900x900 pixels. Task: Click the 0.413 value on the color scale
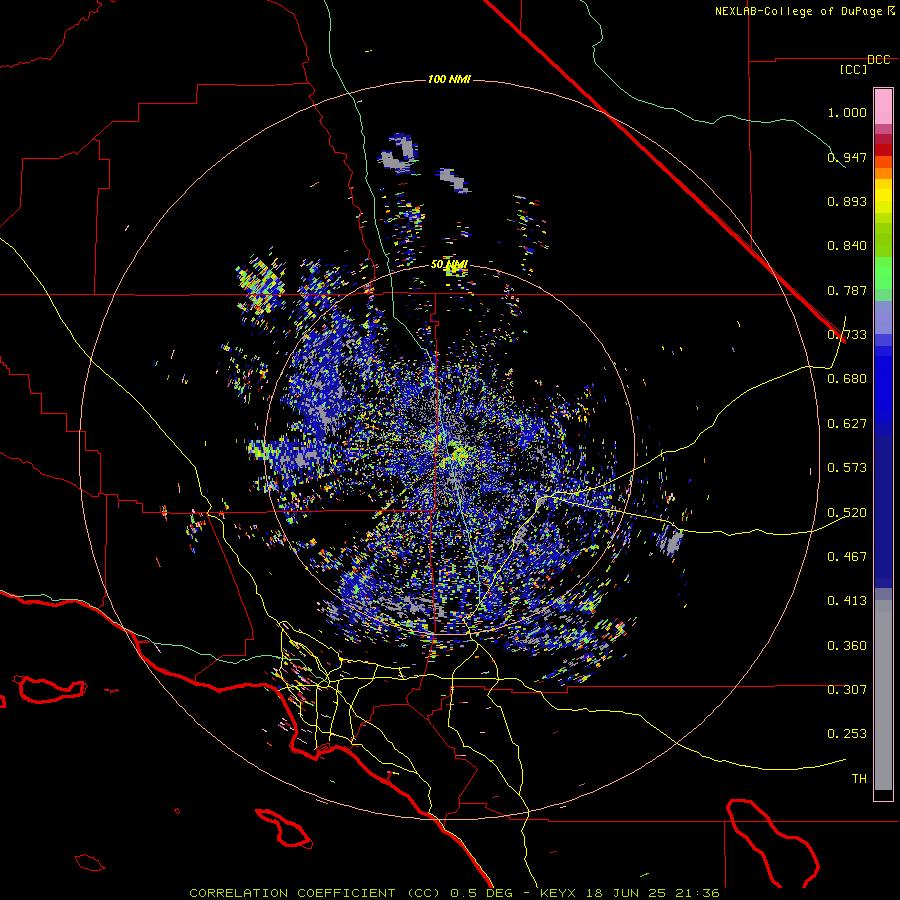(x=847, y=601)
